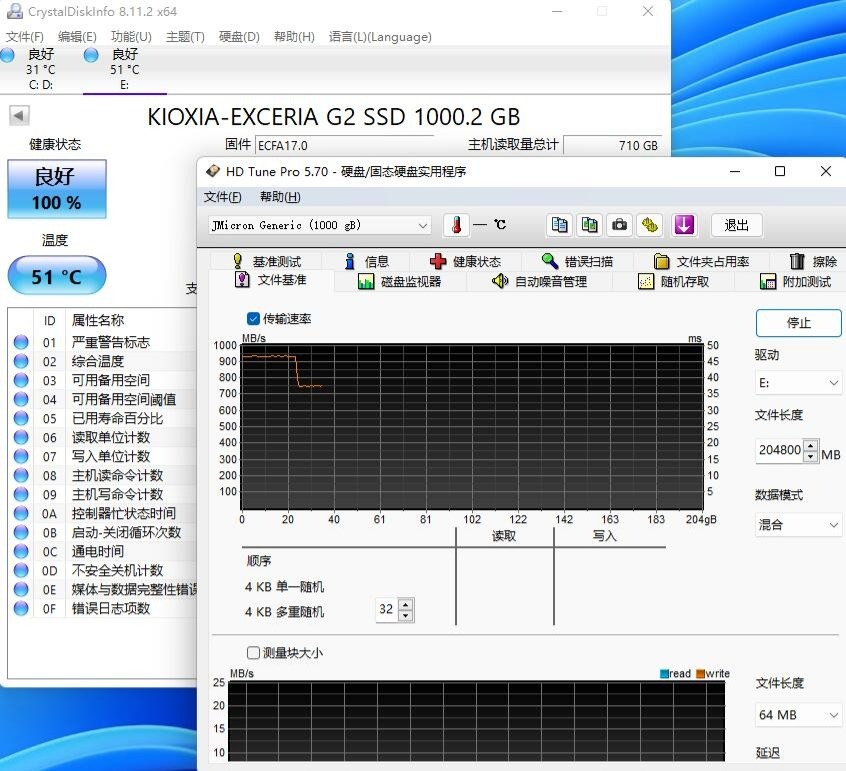846x771 pixels.
Task: Click the host reads field 710 GB
Action: pyautogui.click(x=612, y=145)
